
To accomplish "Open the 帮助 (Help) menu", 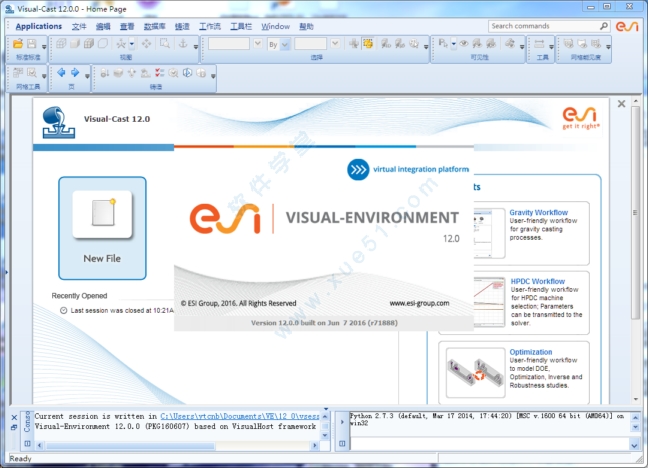I will (x=306, y=26).
